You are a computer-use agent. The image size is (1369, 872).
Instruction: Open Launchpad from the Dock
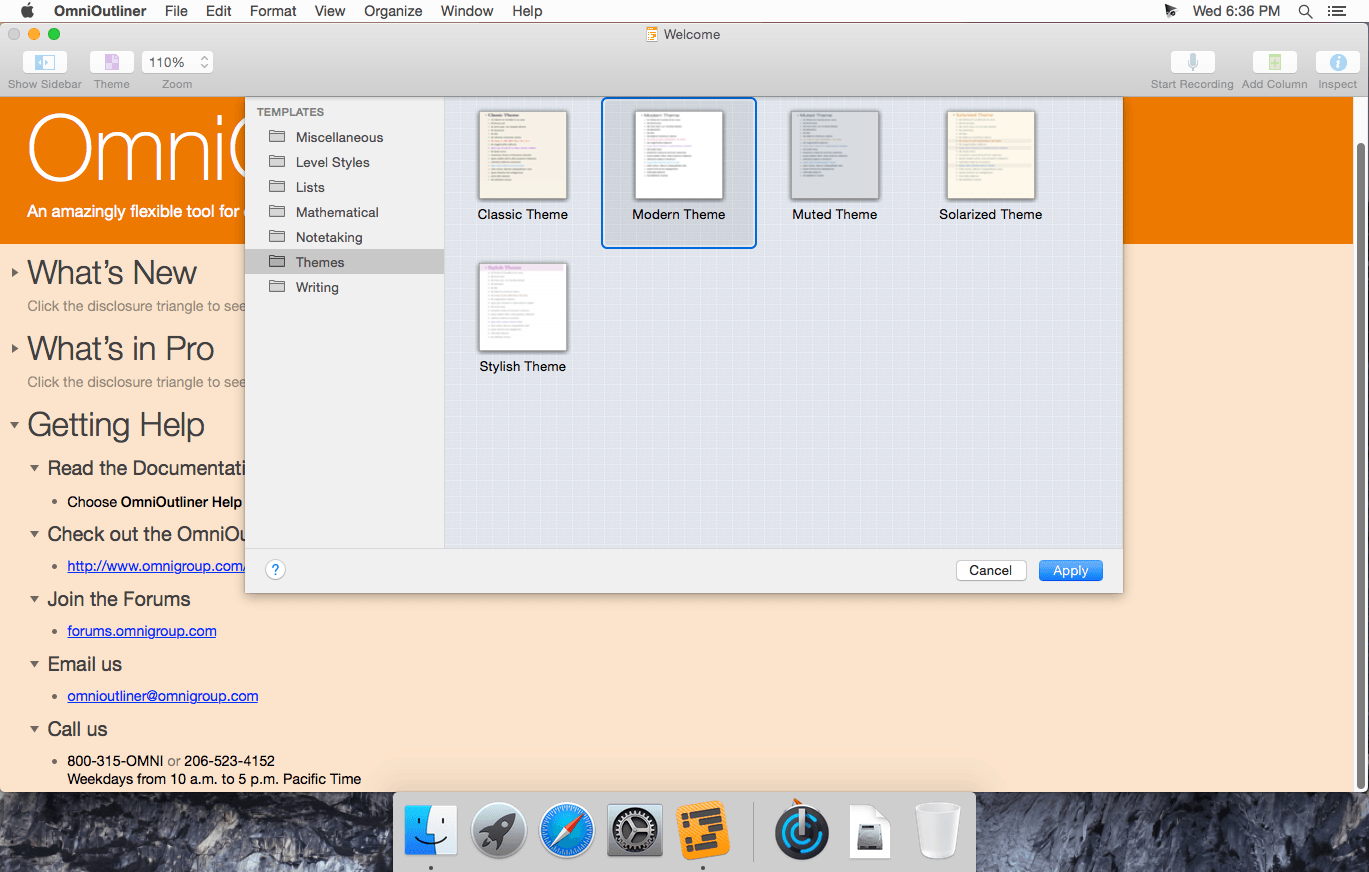(499, 831)
